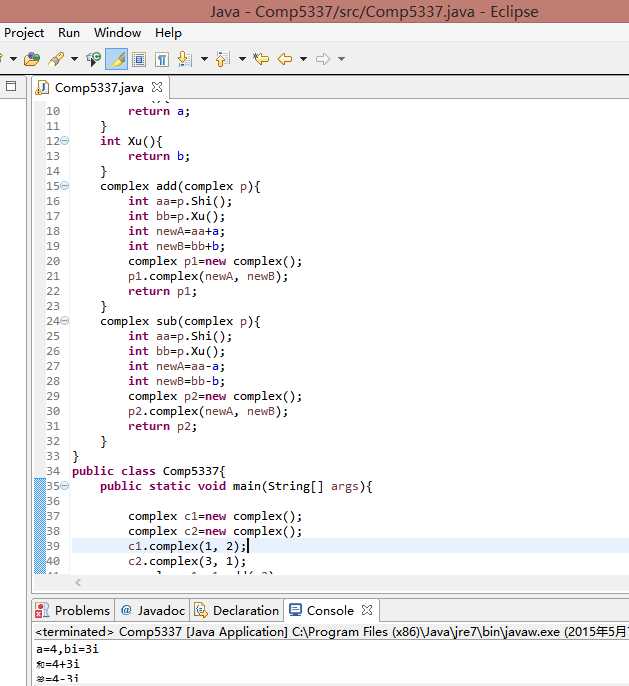Open the Project menu
This screenshot has width=629, height=686.
(x=24, y=33)
